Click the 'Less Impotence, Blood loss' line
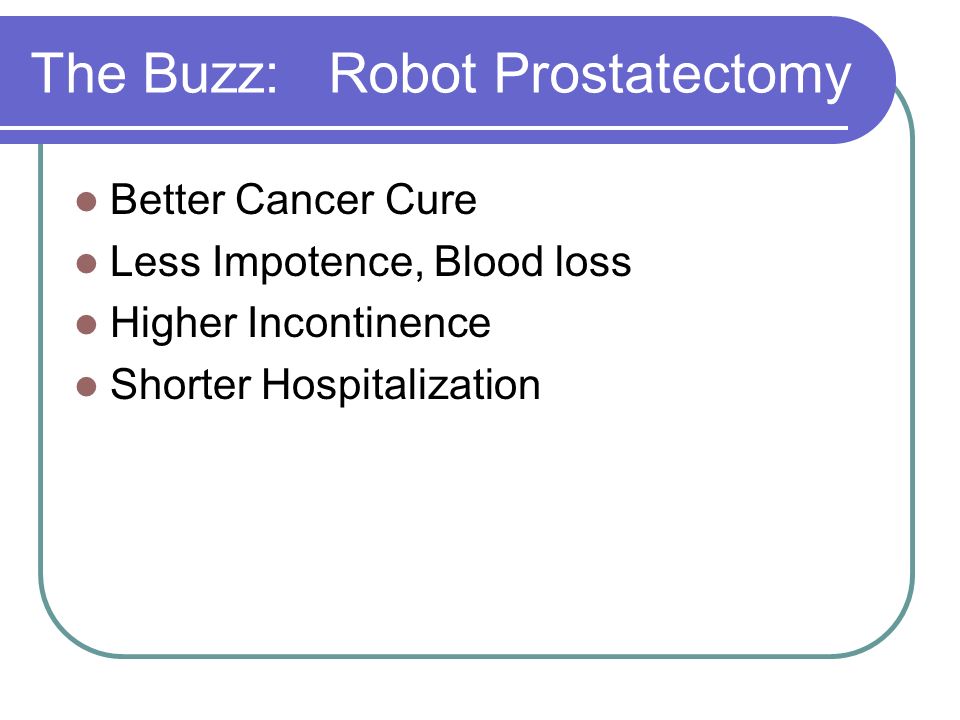960x720 pixels. [x=370, y=261]
